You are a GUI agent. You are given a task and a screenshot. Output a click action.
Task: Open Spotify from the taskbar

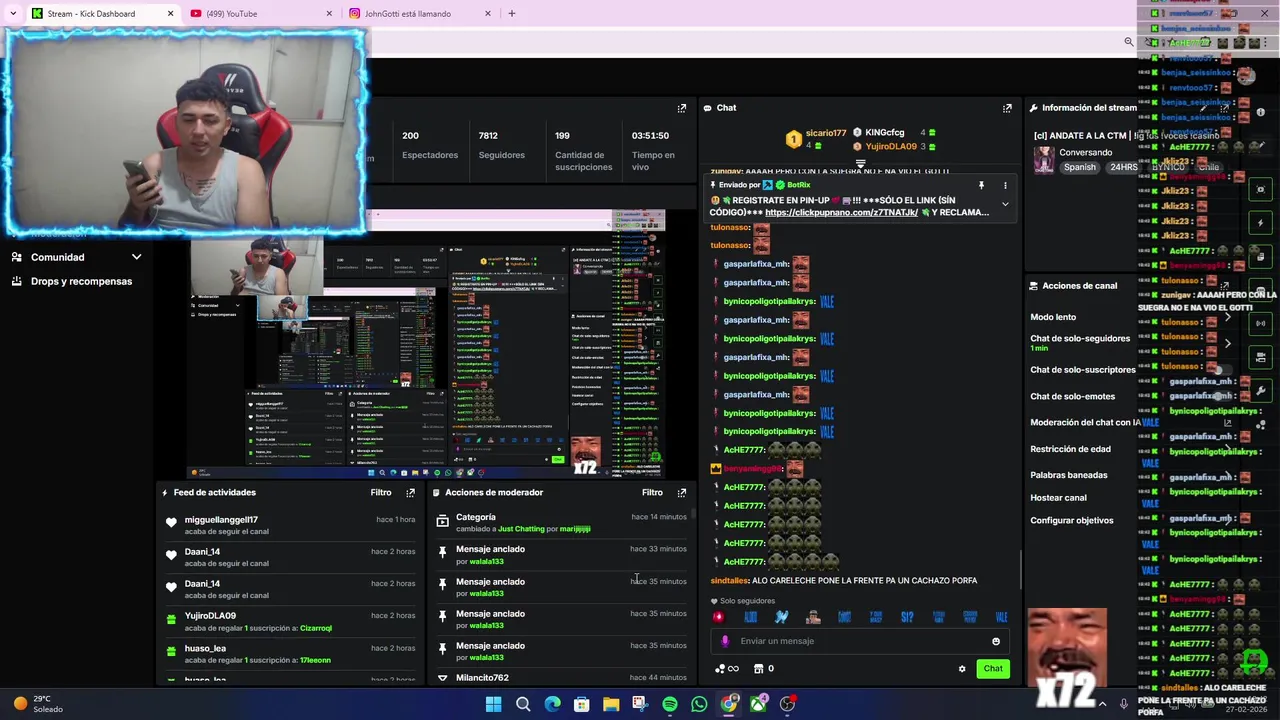(x=670, y=704)
